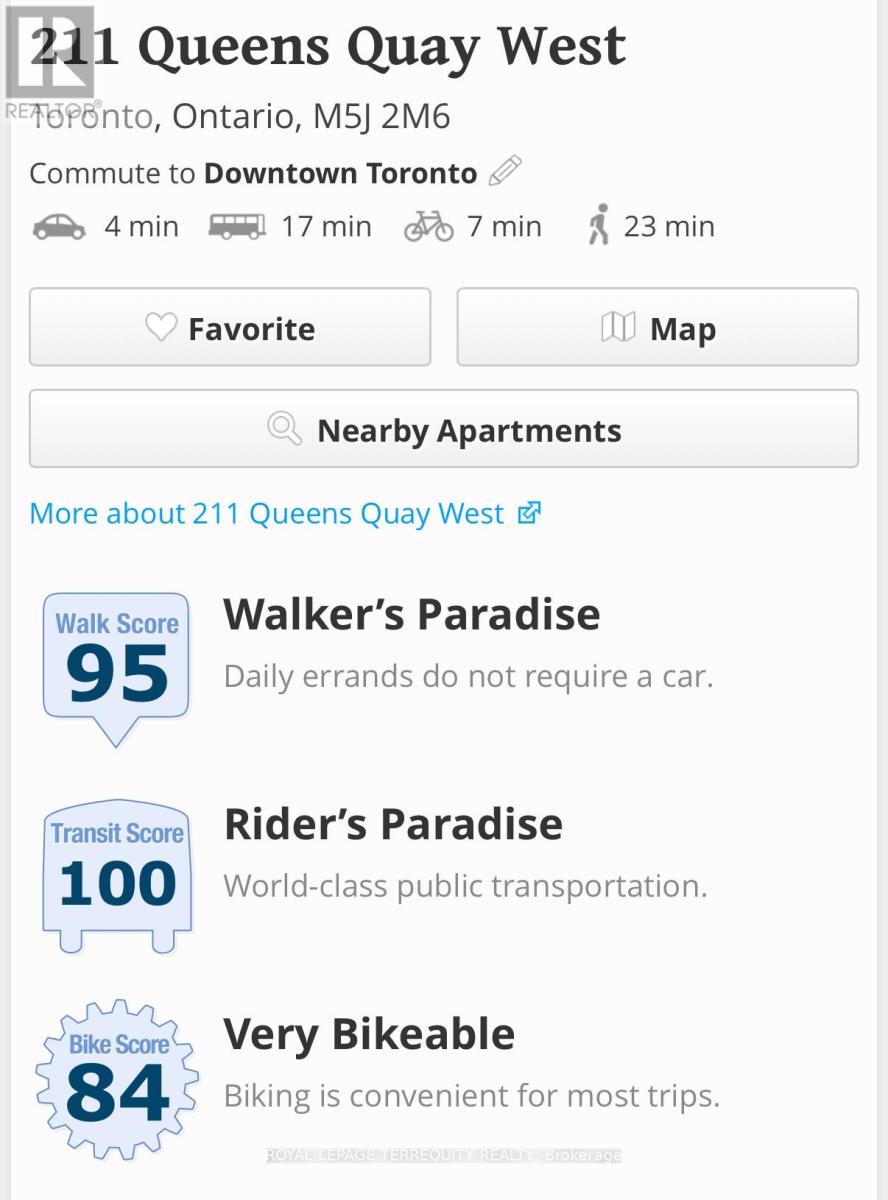
Task: Click the heart icon in Favorite
Action: [x=161, y=327]
